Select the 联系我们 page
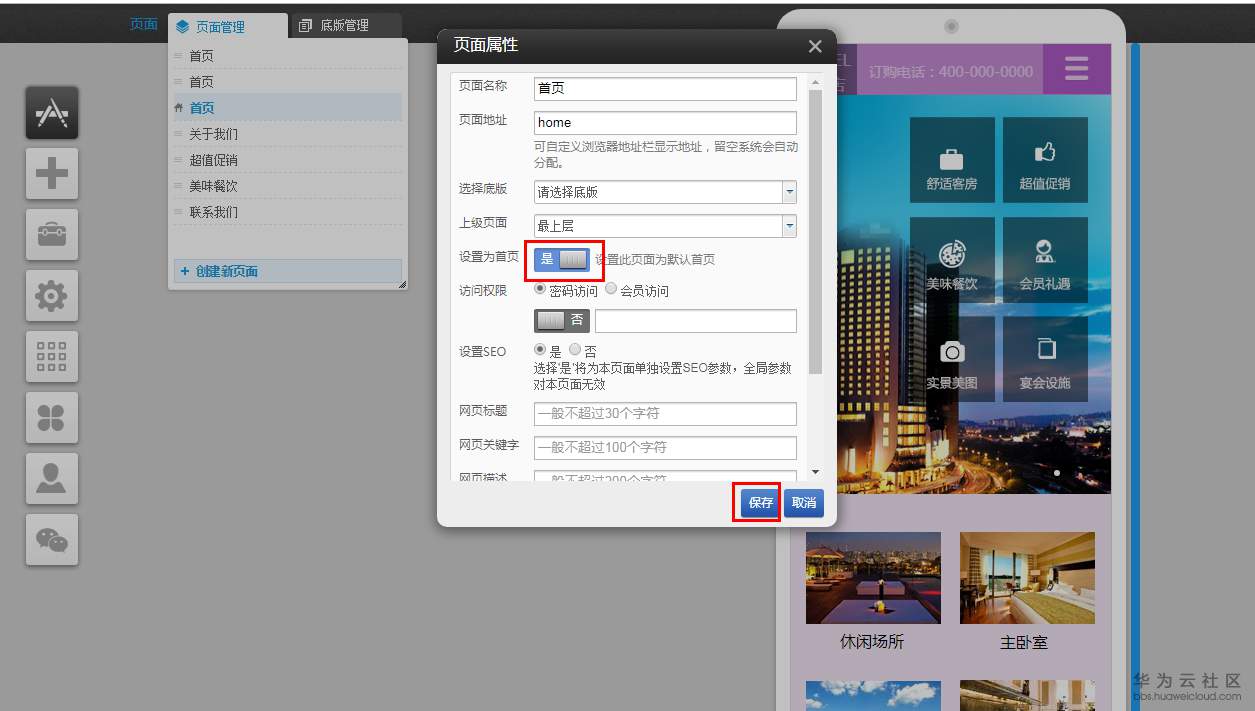The height and width of the screenshot is (711, 1255). [x=288, y=212]
